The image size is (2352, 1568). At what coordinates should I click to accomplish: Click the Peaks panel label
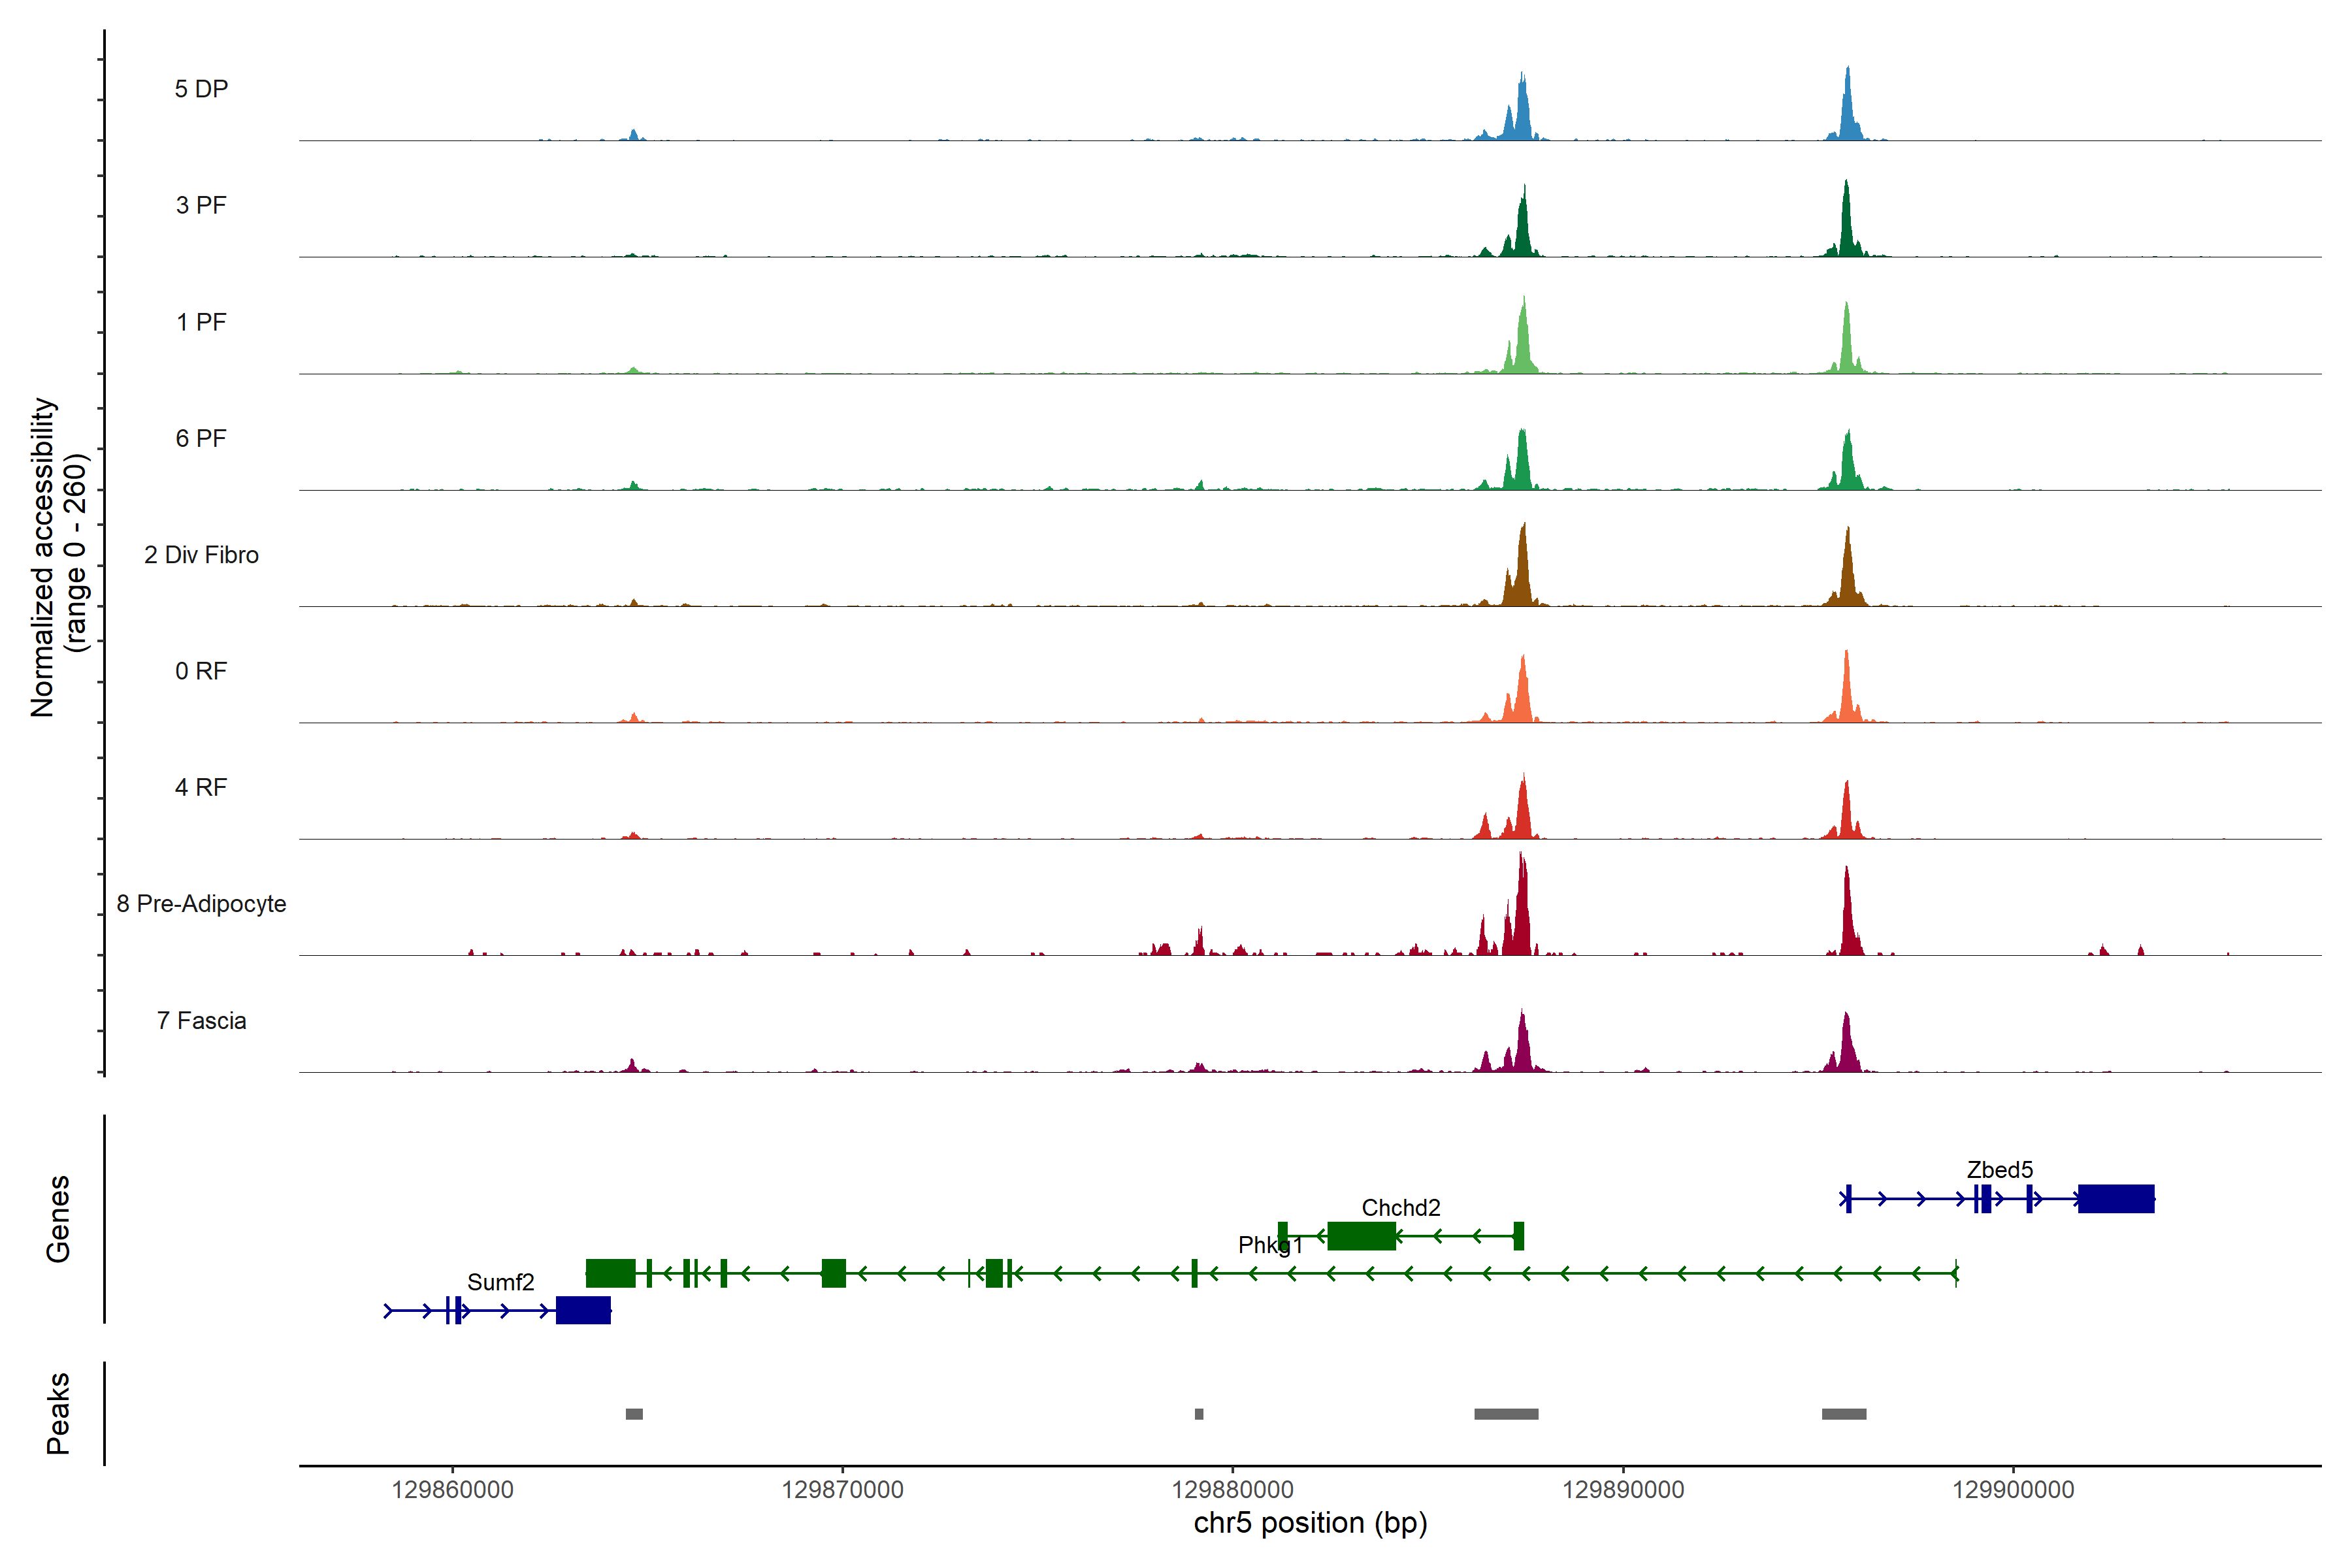[x=58, y=1413]
